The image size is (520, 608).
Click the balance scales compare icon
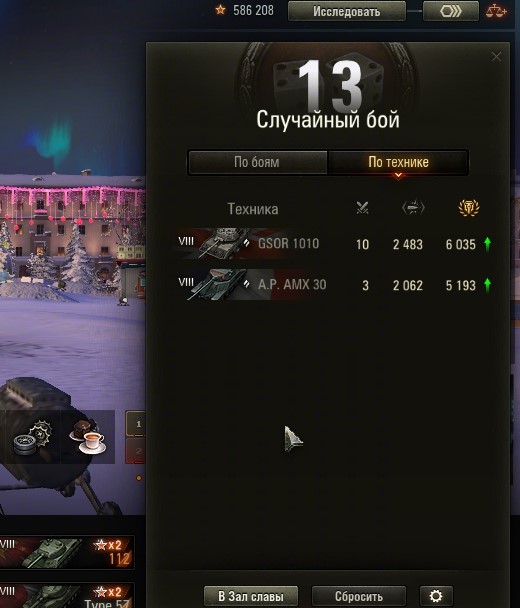pyautogui.click(x=496, y=11)
